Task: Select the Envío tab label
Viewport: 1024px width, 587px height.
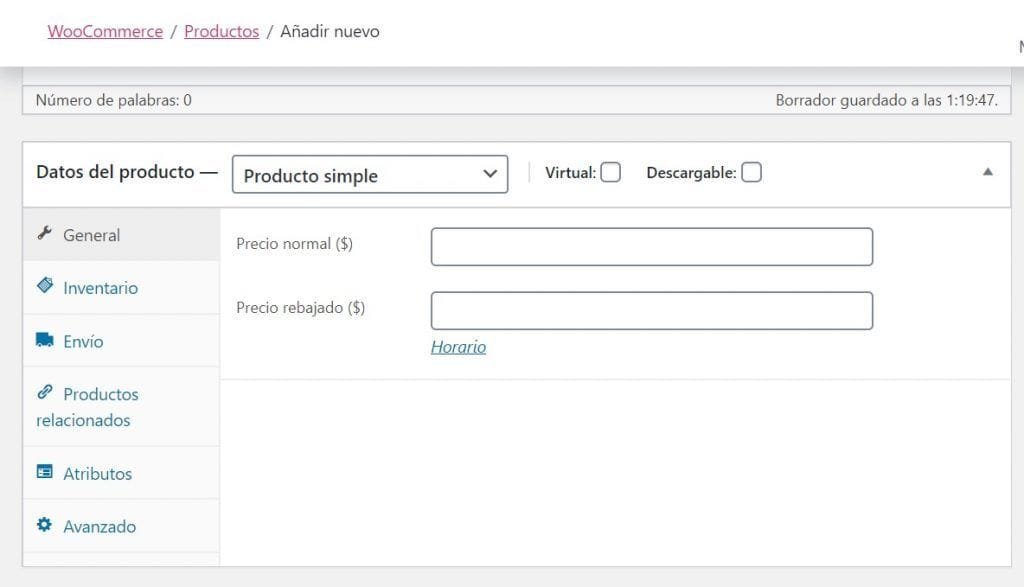Action: click(x=83, y=341)
